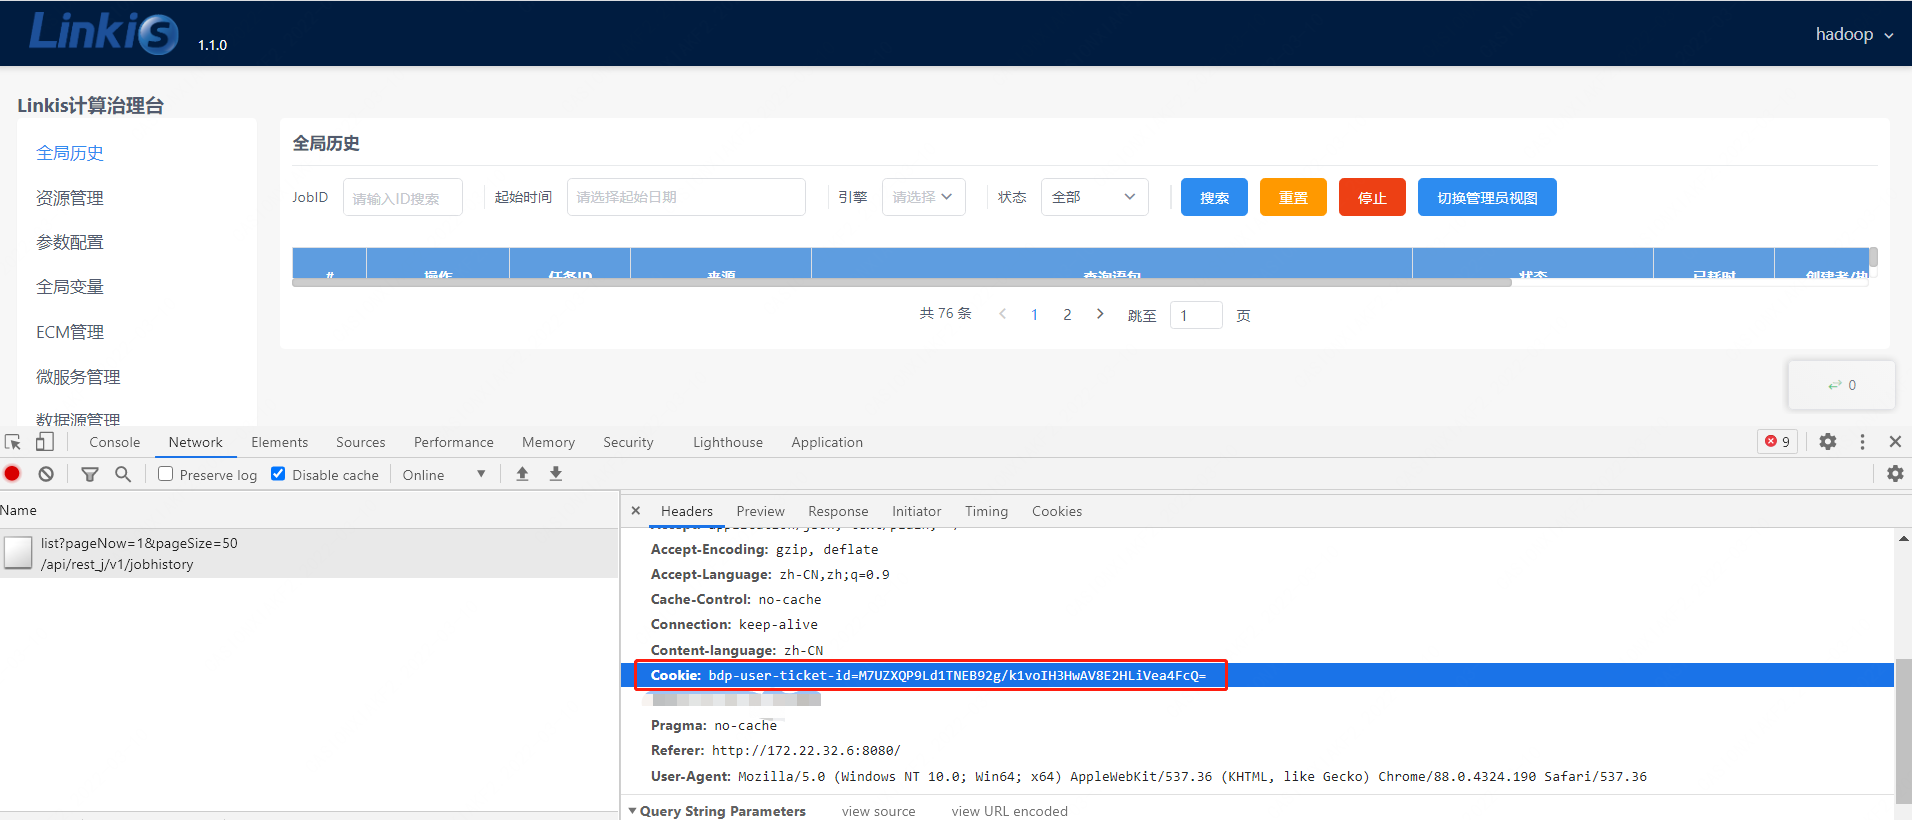This screenshot has height=820, width=1912.
Task: Enable the Preserve log checkbox
Action: (166, 474)
